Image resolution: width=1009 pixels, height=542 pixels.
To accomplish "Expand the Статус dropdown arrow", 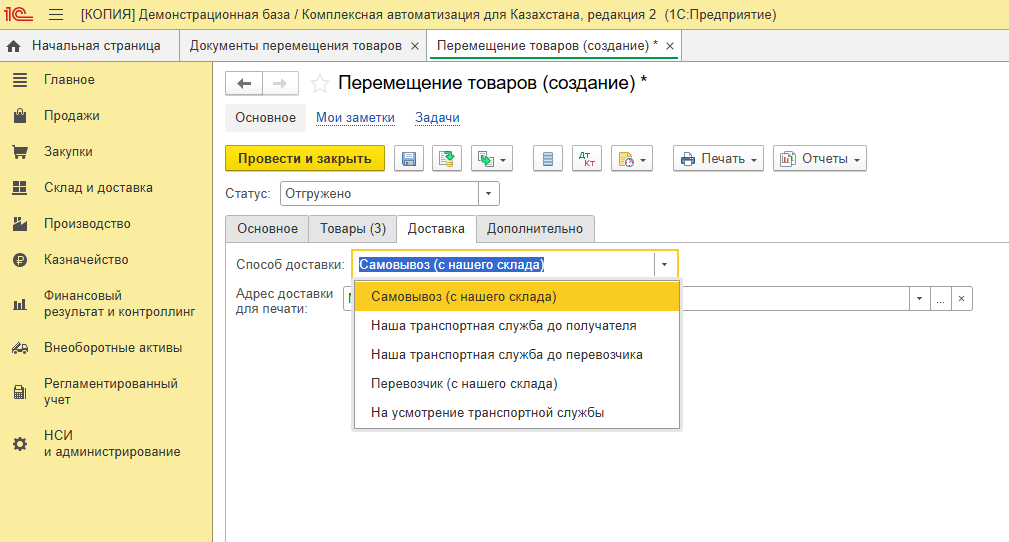I will pos(488,194).
